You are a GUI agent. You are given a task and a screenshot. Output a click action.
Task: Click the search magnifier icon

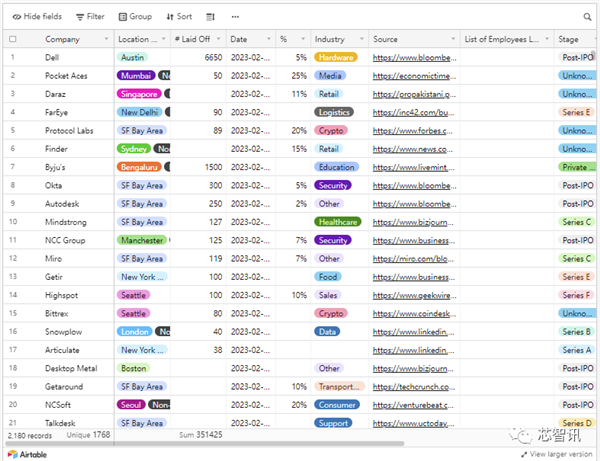(587, 17)
